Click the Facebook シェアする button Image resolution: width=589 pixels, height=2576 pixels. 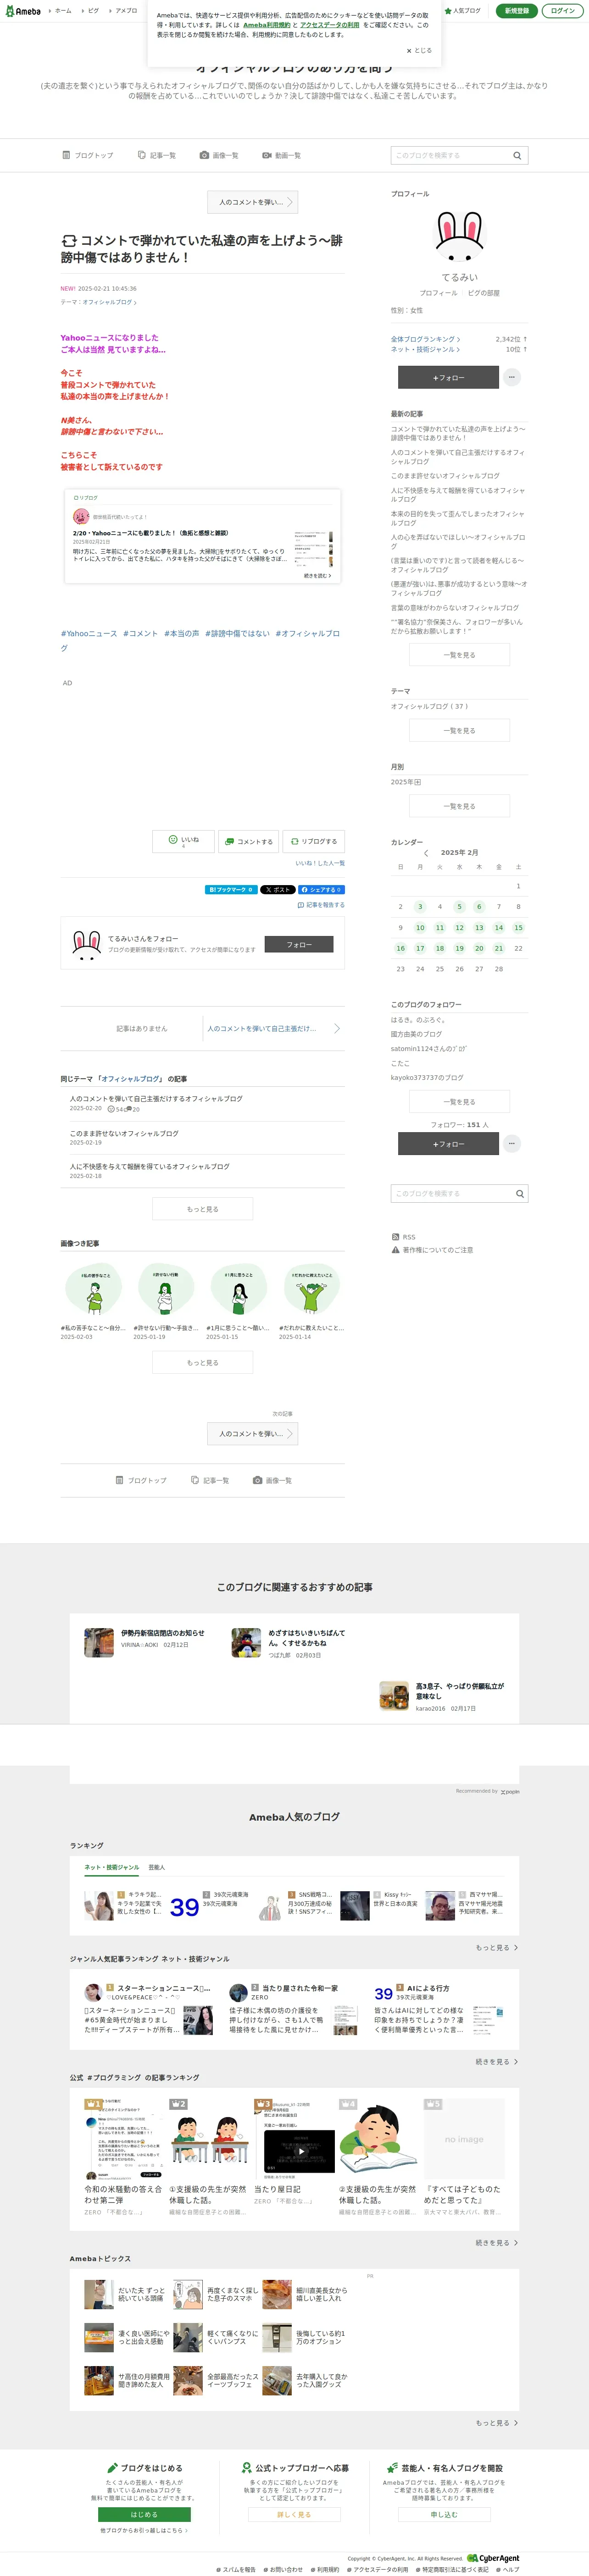tap(321, 889)
